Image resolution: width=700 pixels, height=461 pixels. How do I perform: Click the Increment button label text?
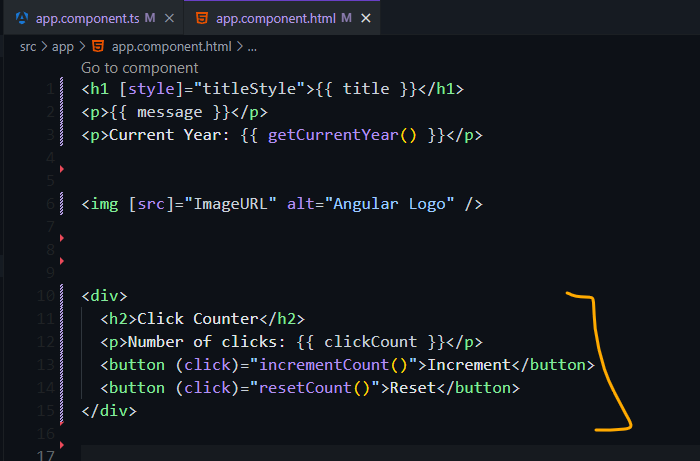click(469, 365)
